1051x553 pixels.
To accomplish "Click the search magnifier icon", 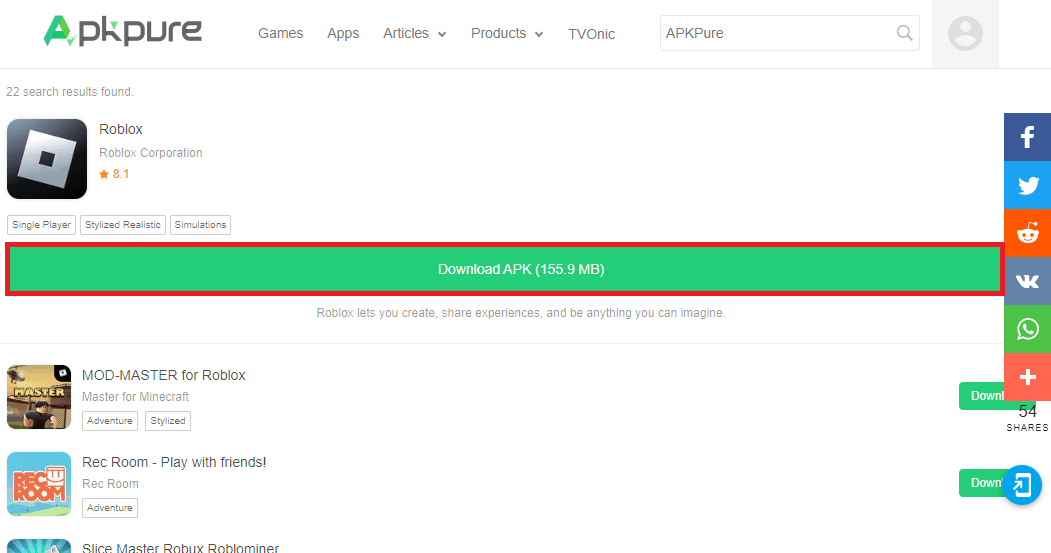I will coord(904,33).
